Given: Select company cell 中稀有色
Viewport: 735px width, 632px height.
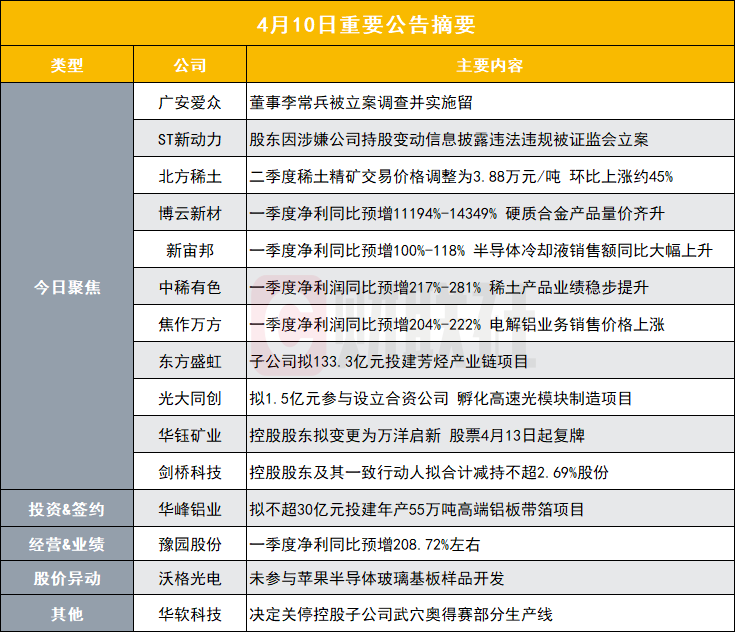Looking at the screenshot, I should tap(190, 287).
